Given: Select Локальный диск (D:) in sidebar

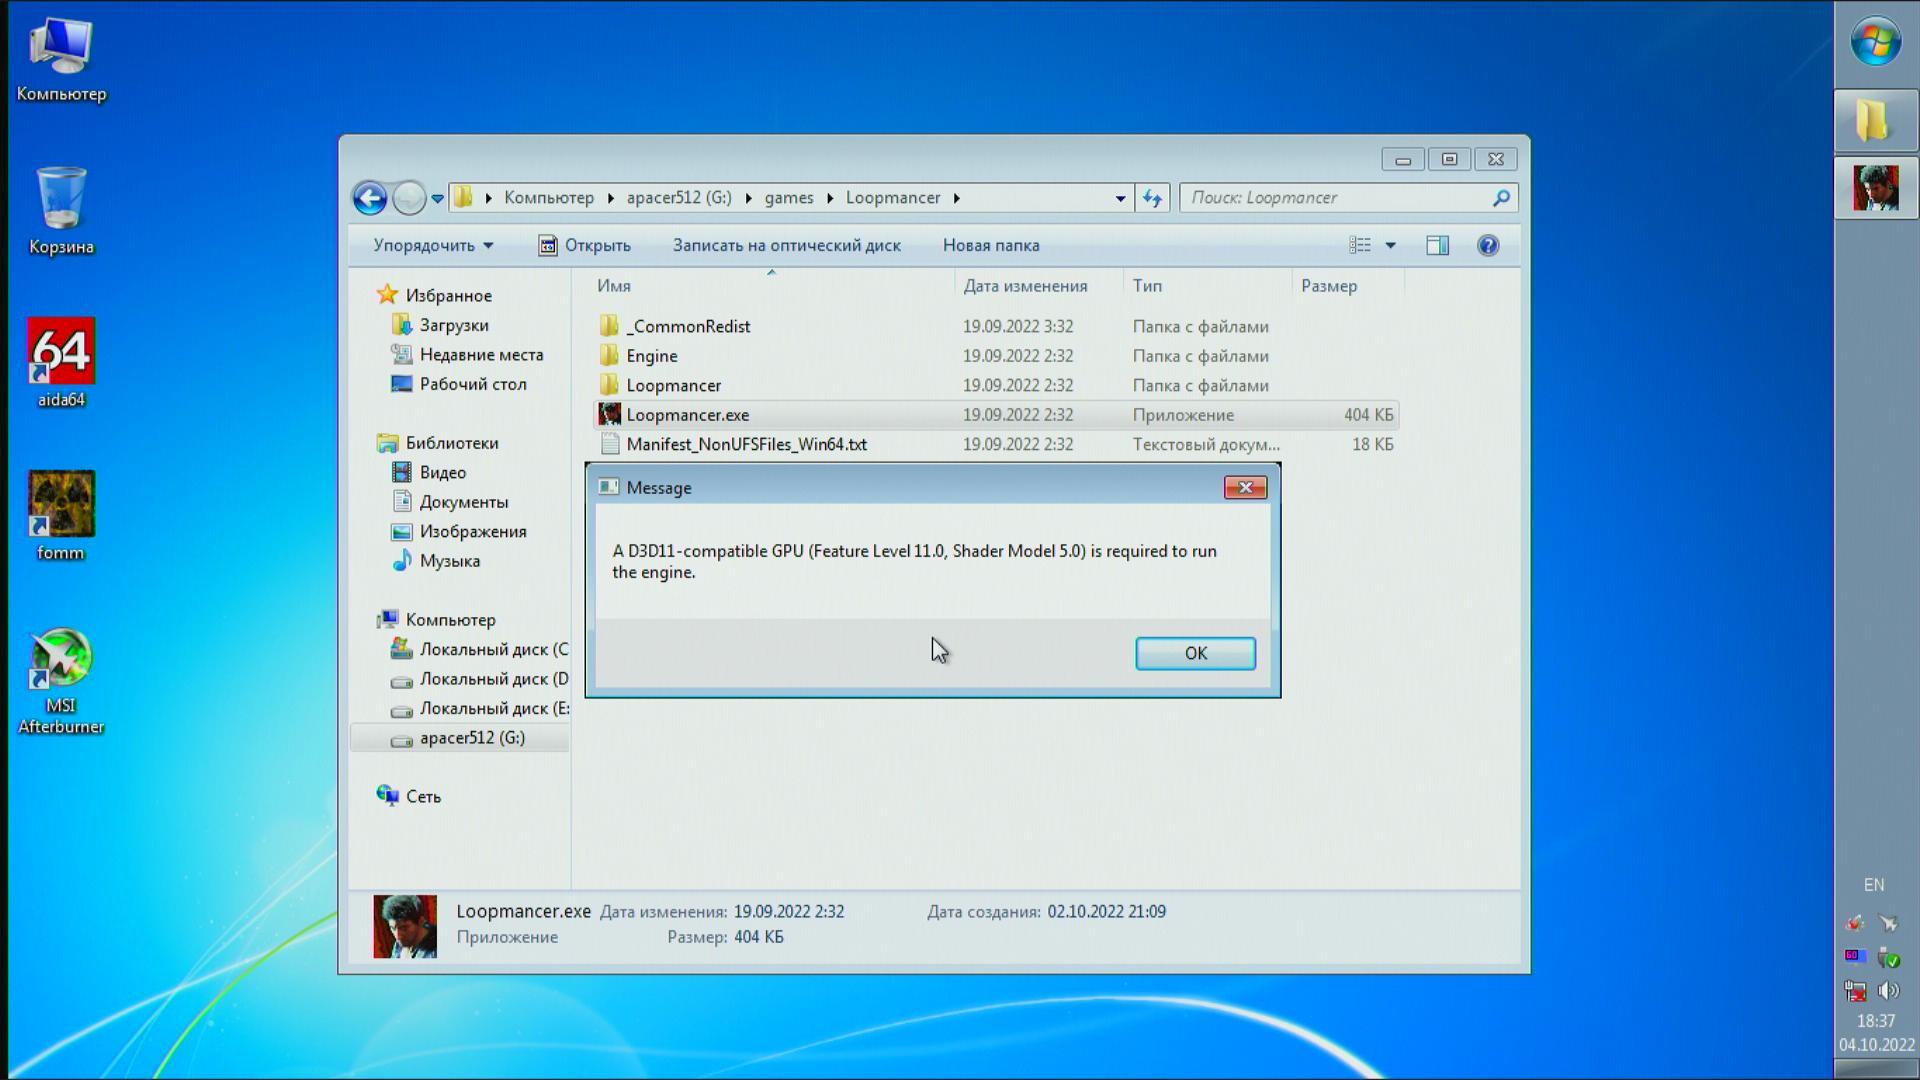Looking at the screenshot, I should click(493, 679).
